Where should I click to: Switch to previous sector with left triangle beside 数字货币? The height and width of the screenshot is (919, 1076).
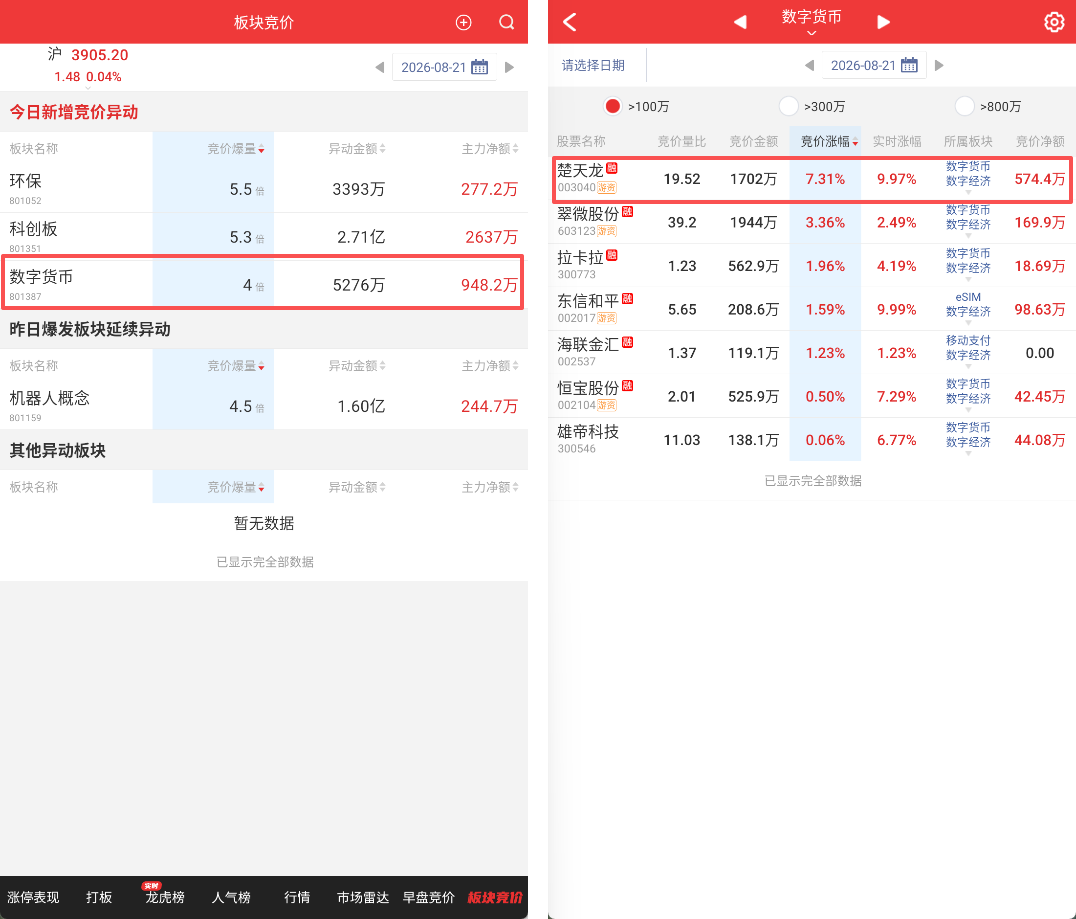click(740, 22)
